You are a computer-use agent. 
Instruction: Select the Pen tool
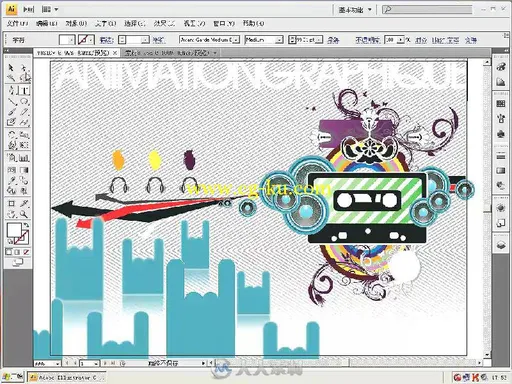11,90
